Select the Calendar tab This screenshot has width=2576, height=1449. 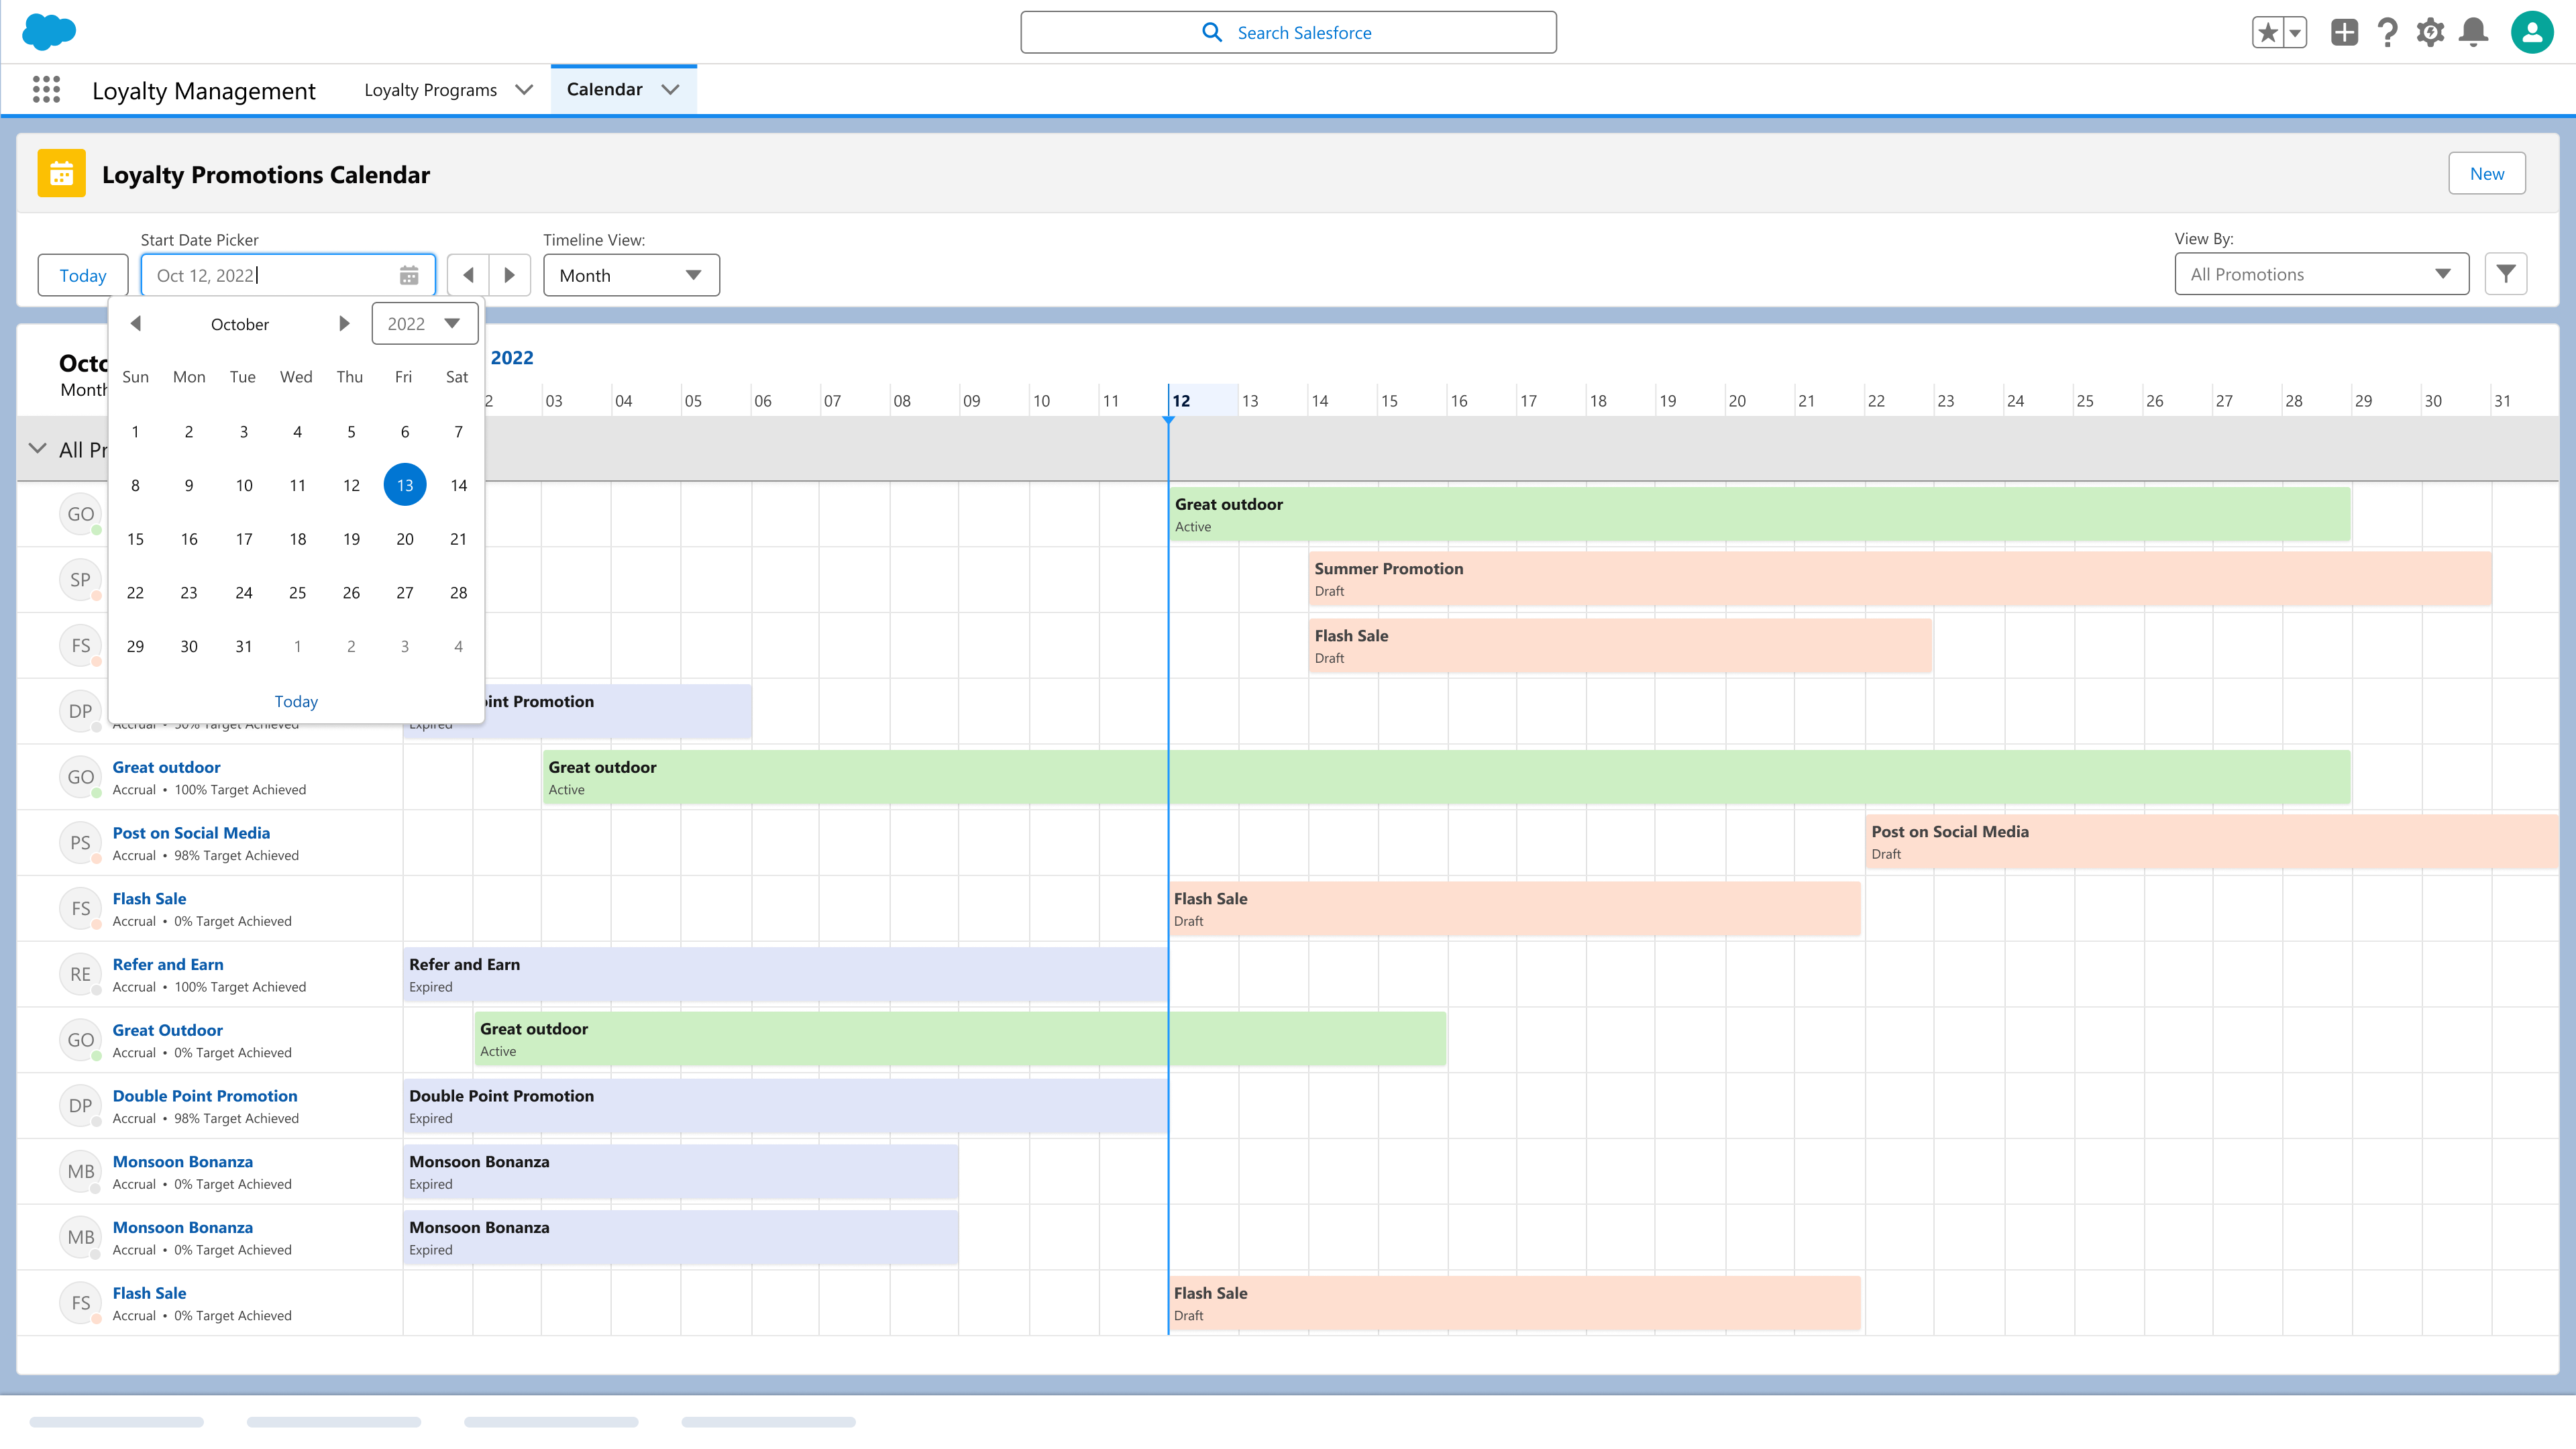point(605,89)
